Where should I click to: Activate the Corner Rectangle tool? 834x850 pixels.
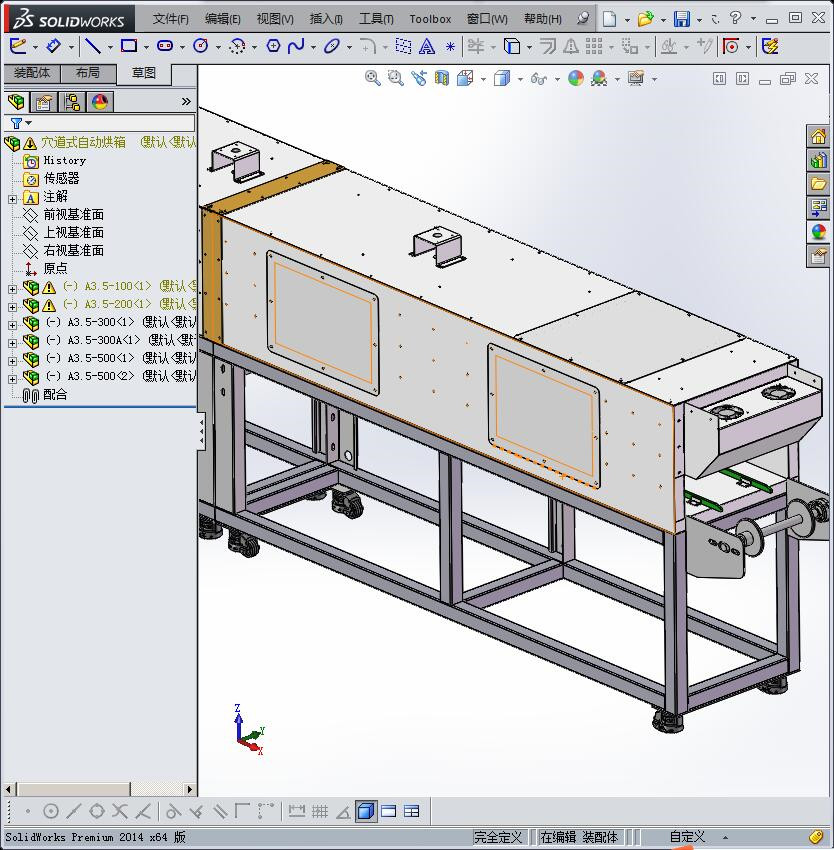[x=131, y=46]
